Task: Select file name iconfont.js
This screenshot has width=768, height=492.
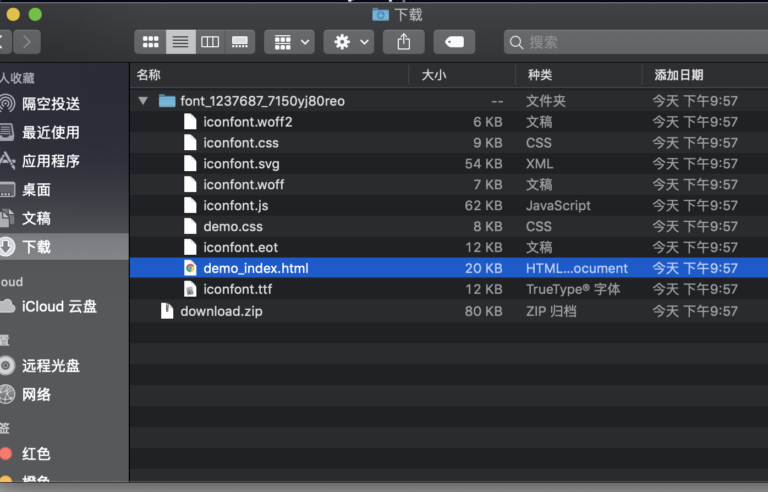Action: pos(236,205)
